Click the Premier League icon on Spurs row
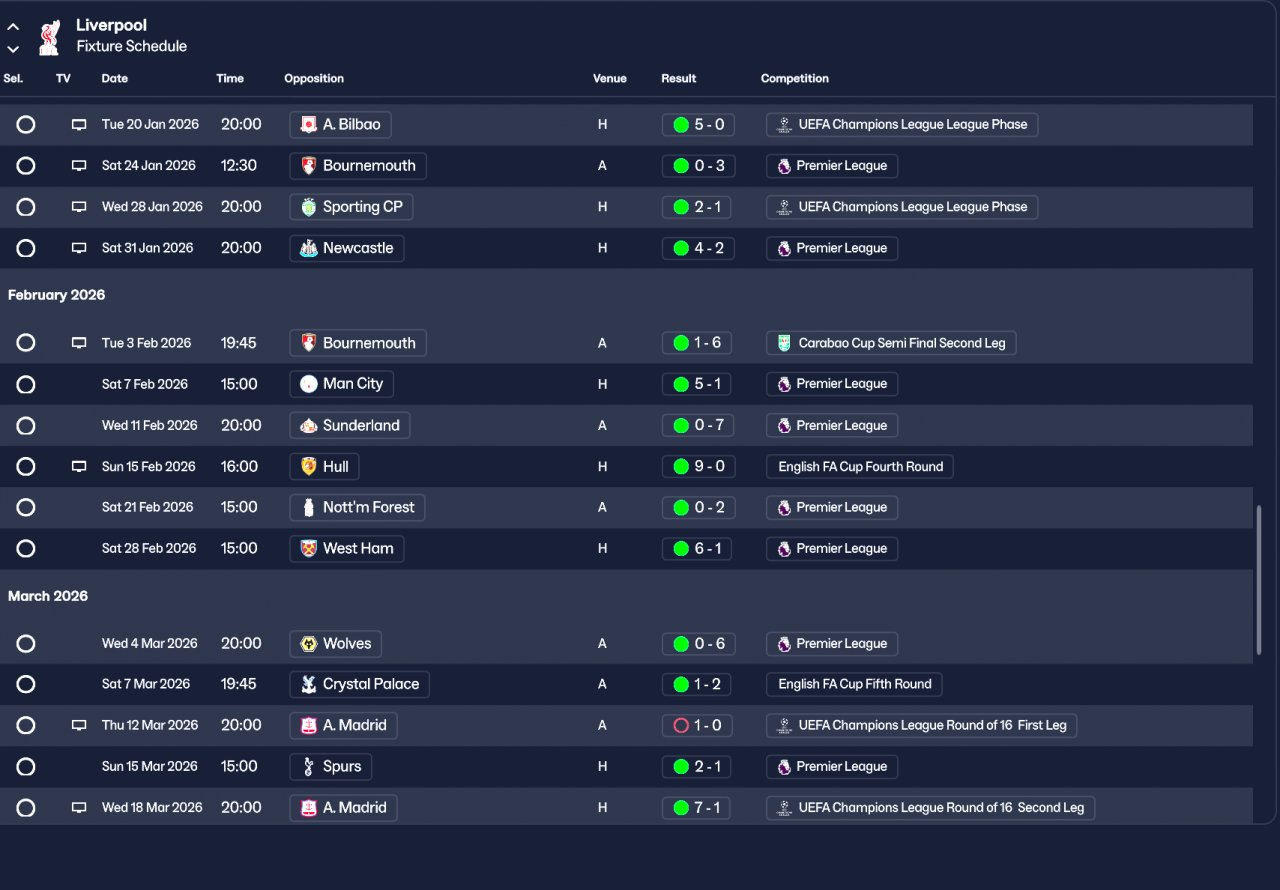Screen dimensions: 1280x890 (x=784, y=766)
